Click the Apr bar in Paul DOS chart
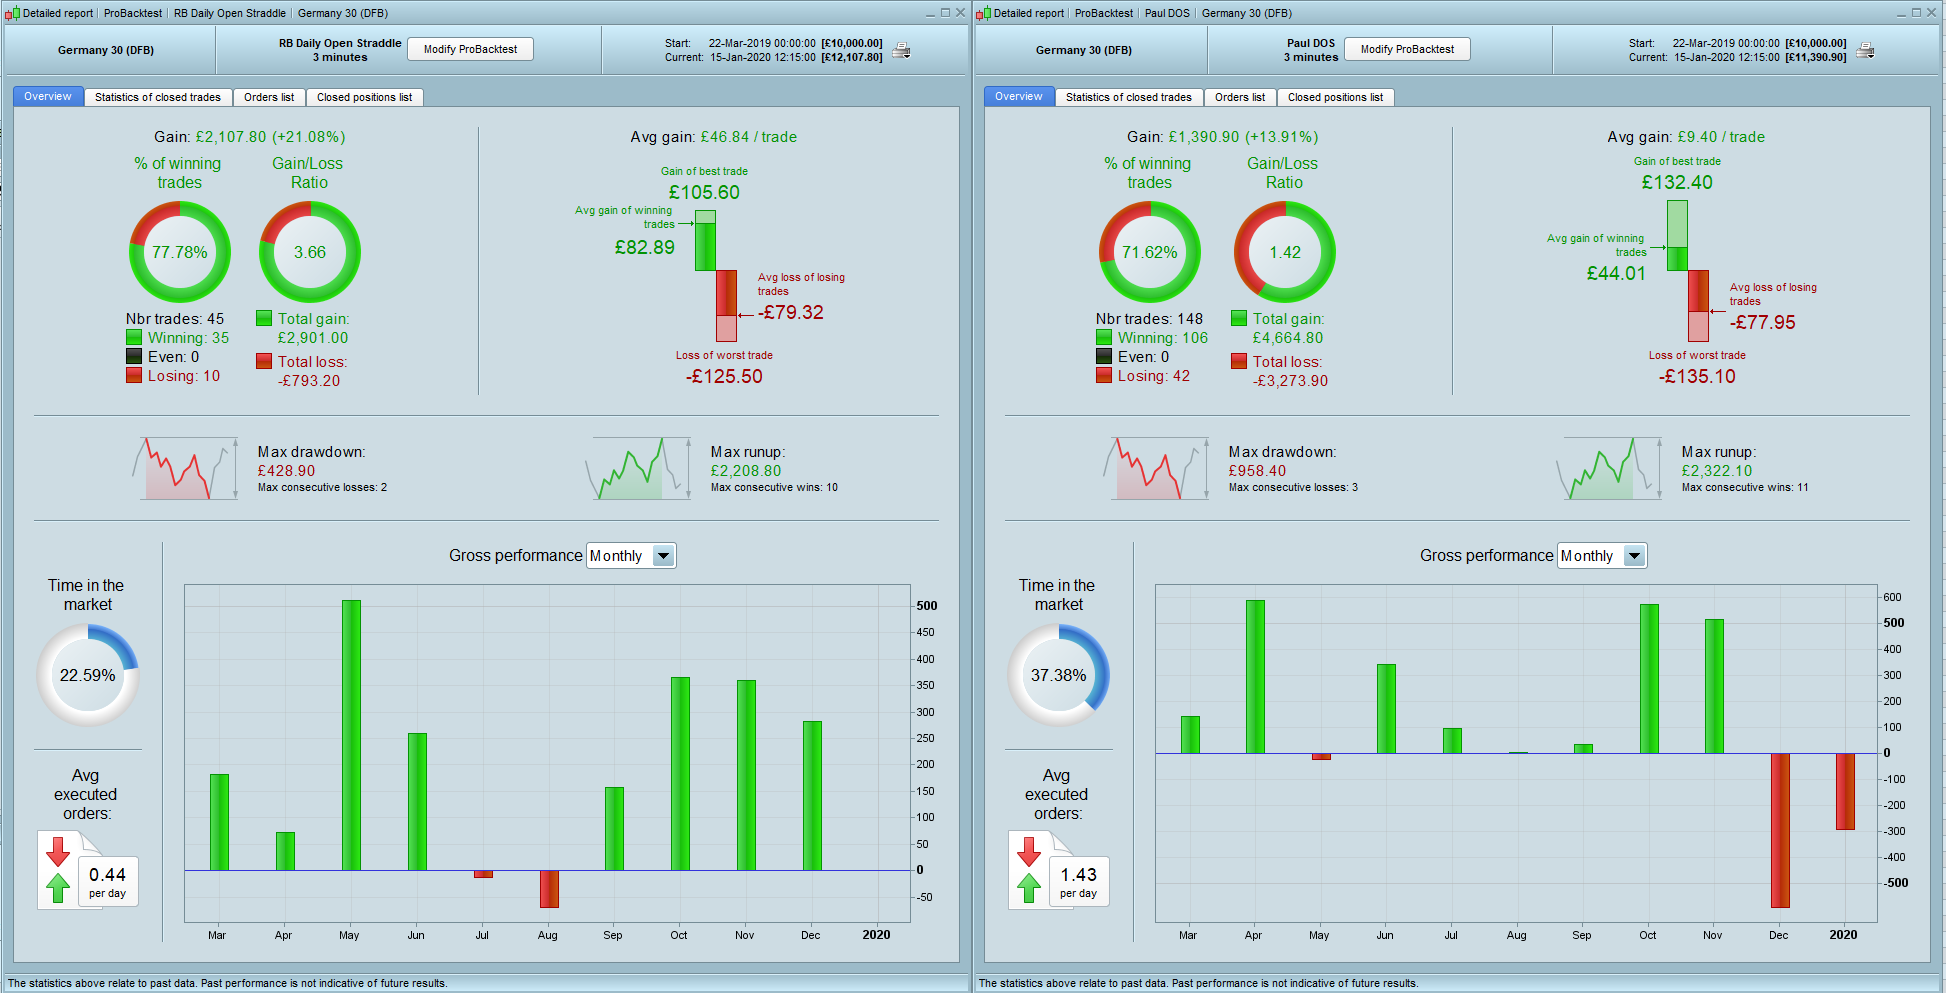This screenshot has height=993, width=1946. 1255,677
